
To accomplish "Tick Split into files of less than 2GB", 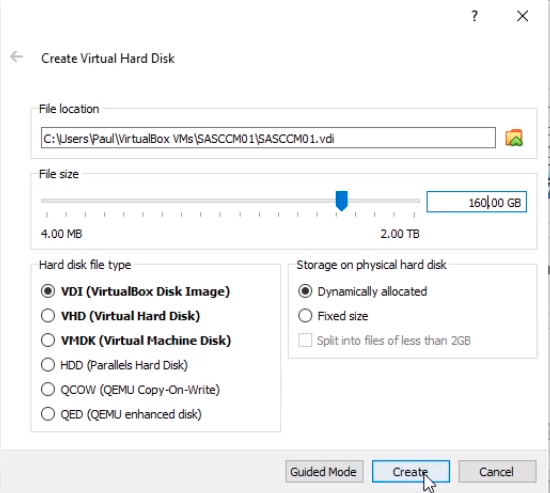I will (305, 340).
